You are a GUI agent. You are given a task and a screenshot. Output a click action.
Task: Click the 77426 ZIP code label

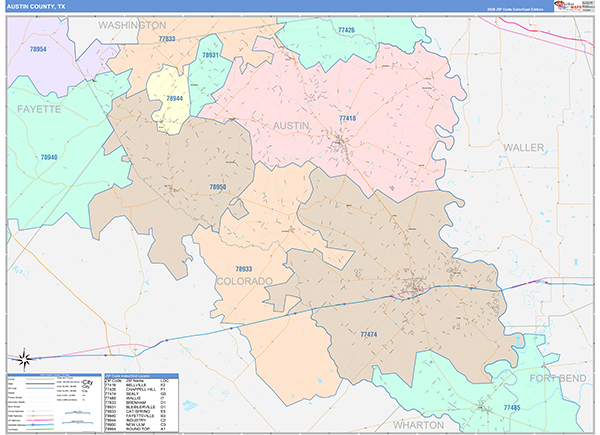[346, 31]
